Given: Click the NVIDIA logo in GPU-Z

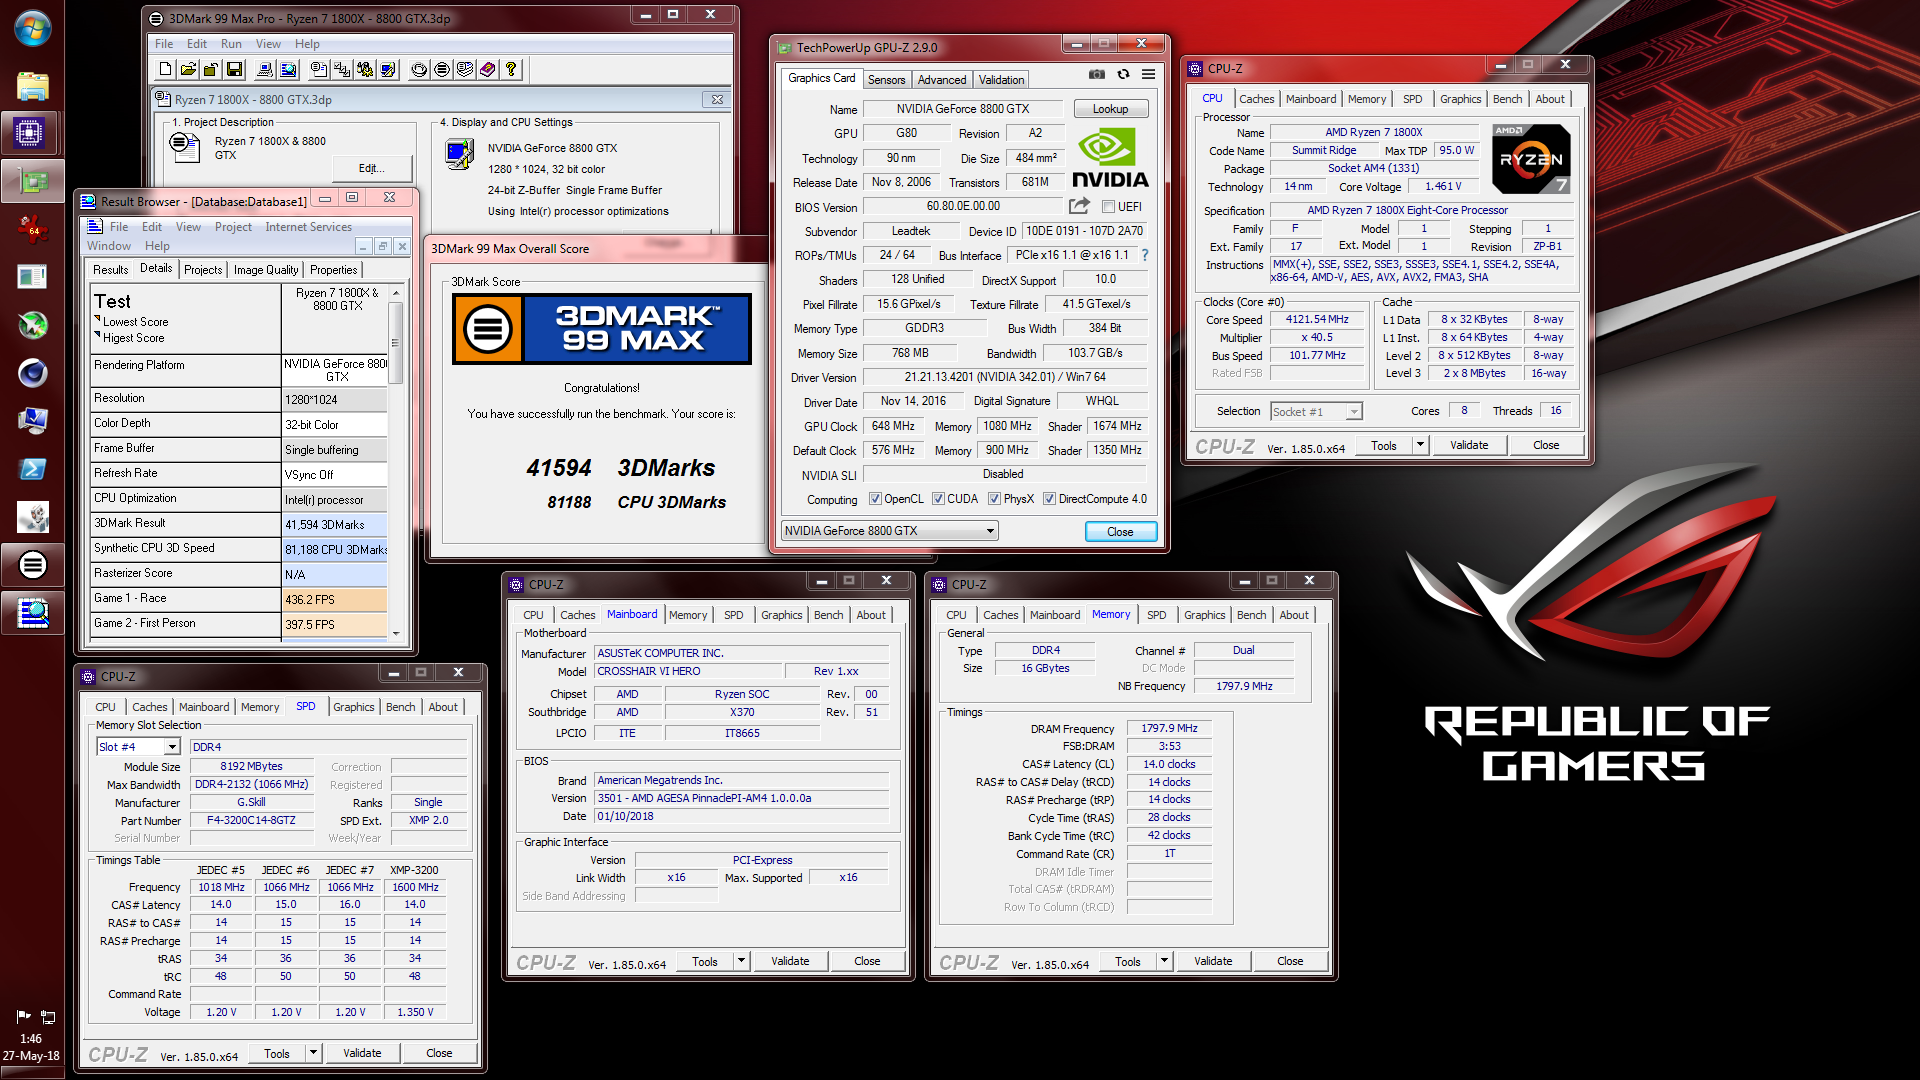Looking at the screenshot, I should [x=1110, y=158].
